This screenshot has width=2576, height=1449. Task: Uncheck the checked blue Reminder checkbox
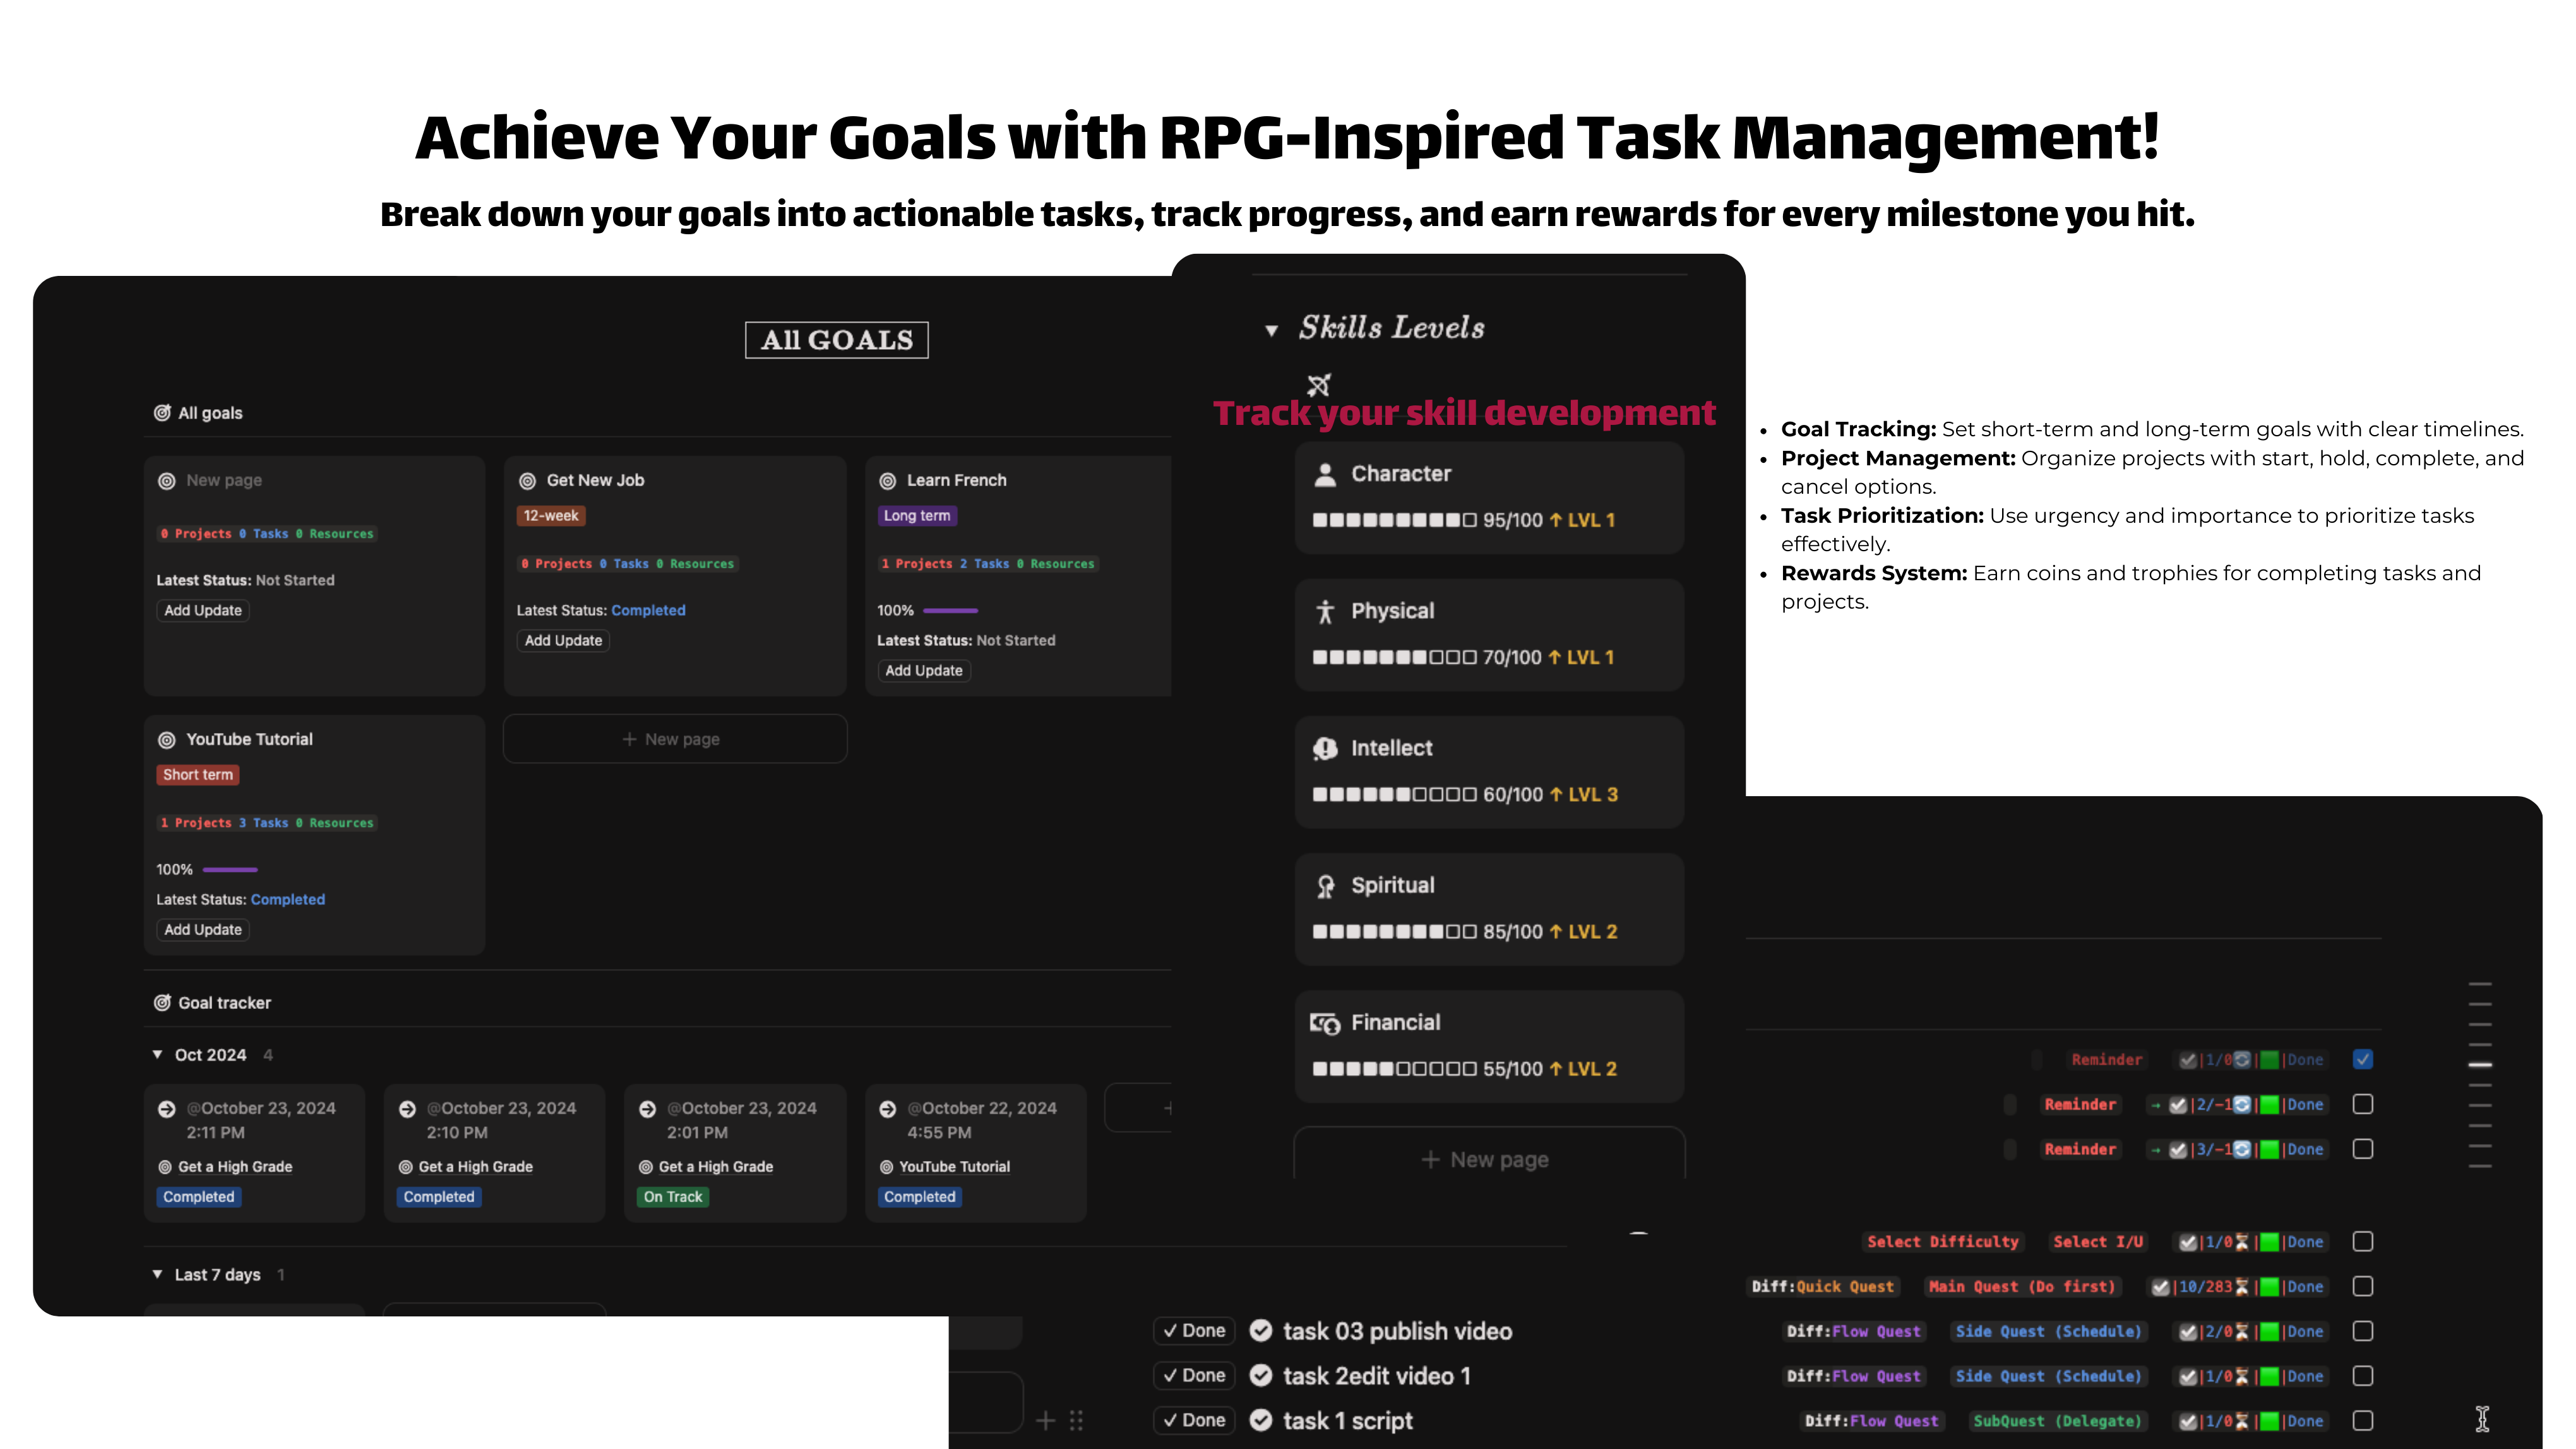coord(2362,1059)
